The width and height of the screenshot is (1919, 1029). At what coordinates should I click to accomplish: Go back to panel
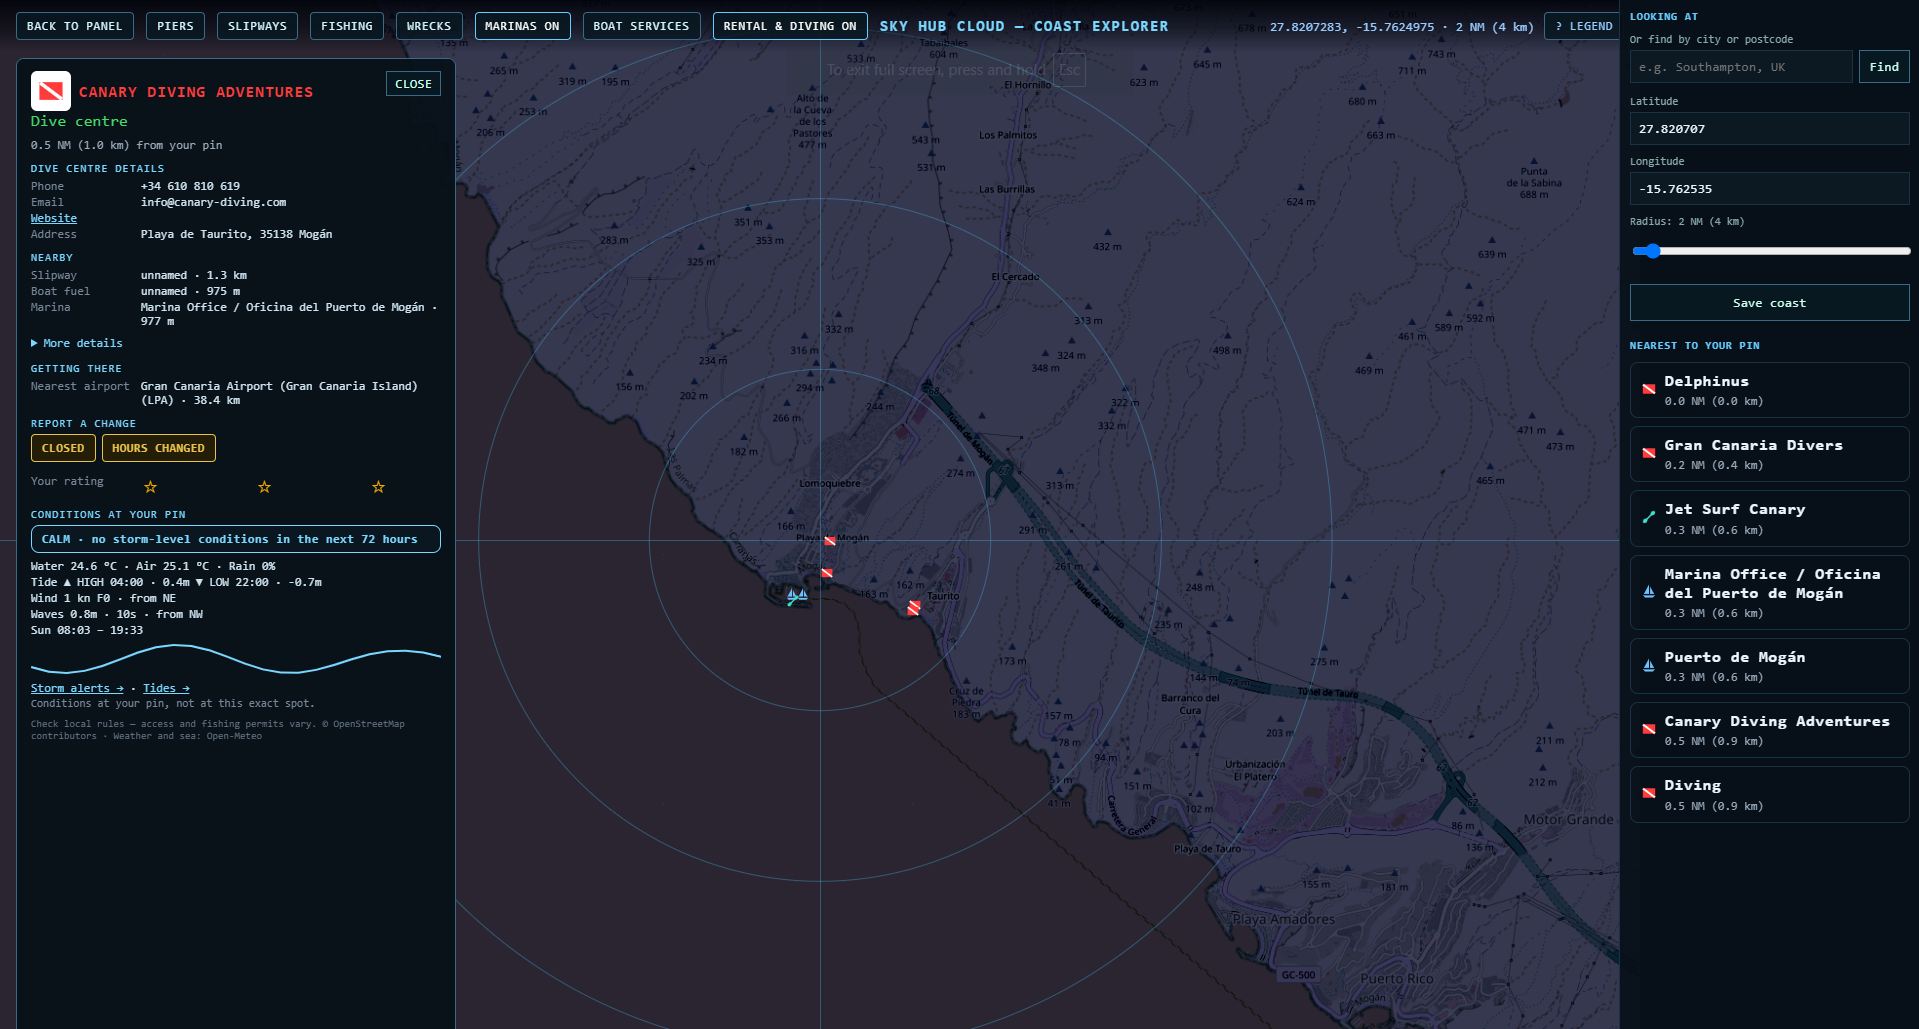[x=75, y=26]
